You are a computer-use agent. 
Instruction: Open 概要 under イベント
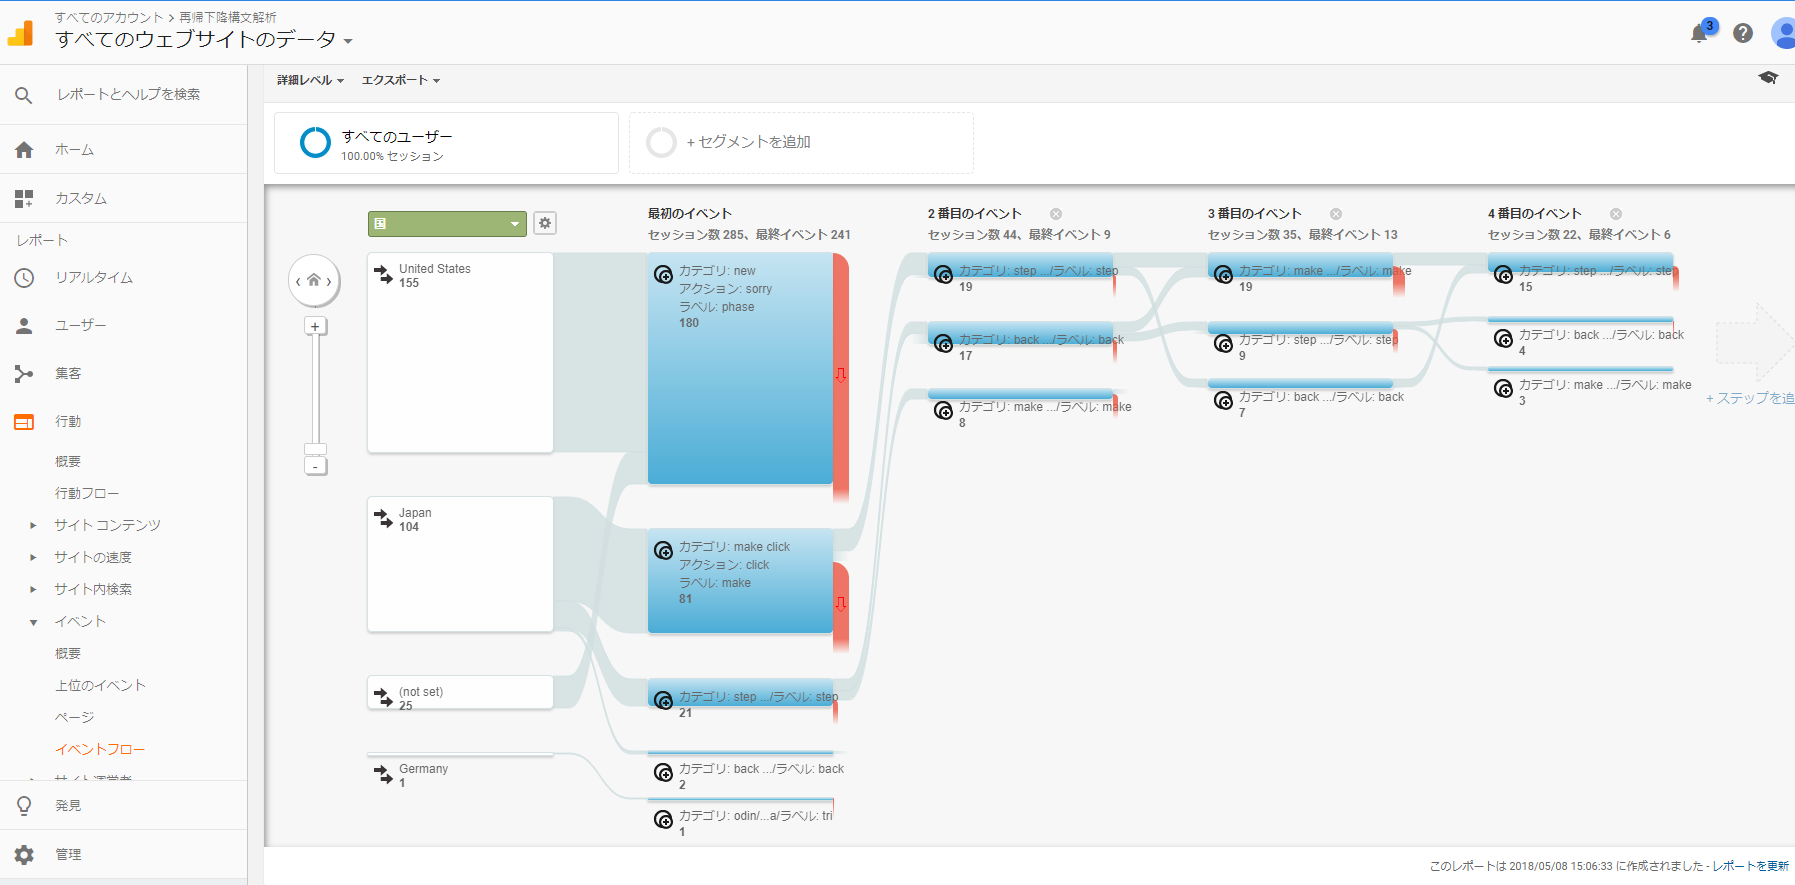[68, 653]
